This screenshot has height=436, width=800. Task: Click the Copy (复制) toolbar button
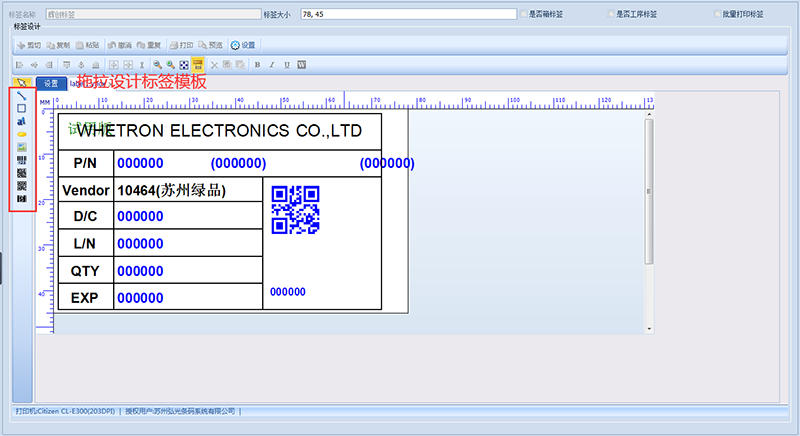click(58, 45)
